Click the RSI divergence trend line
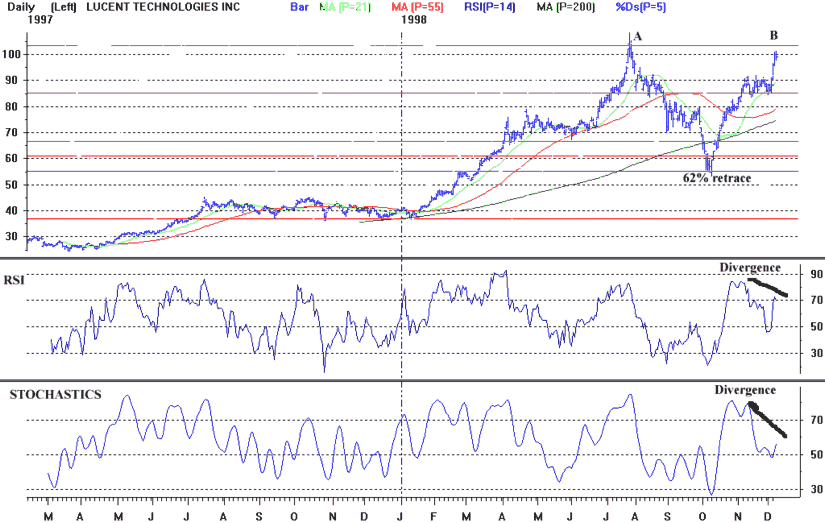The width and height of the screenshot is (825, 523). [768, 287]
